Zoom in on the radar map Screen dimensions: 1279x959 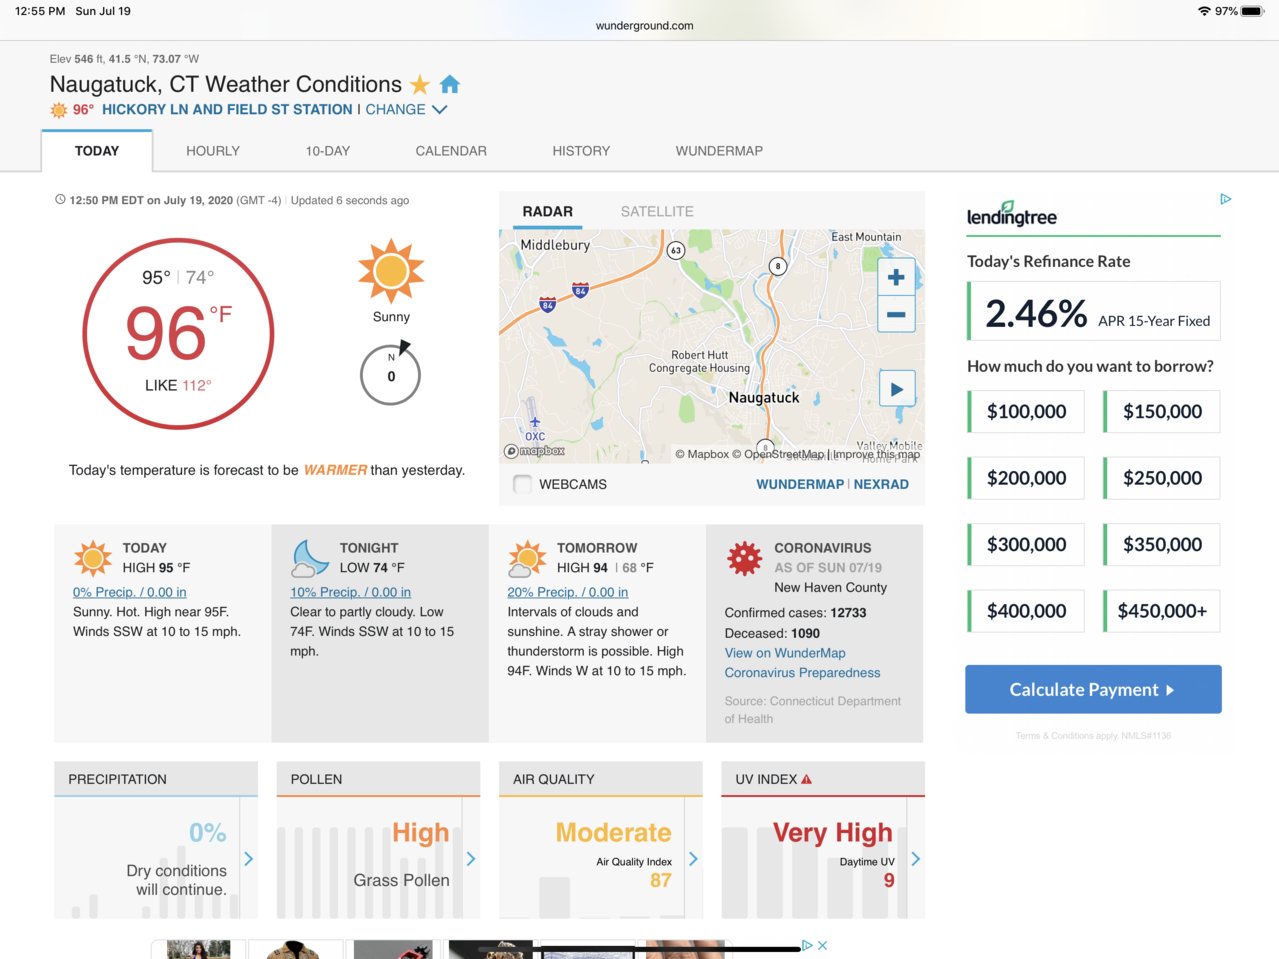(x=896, y=277)
